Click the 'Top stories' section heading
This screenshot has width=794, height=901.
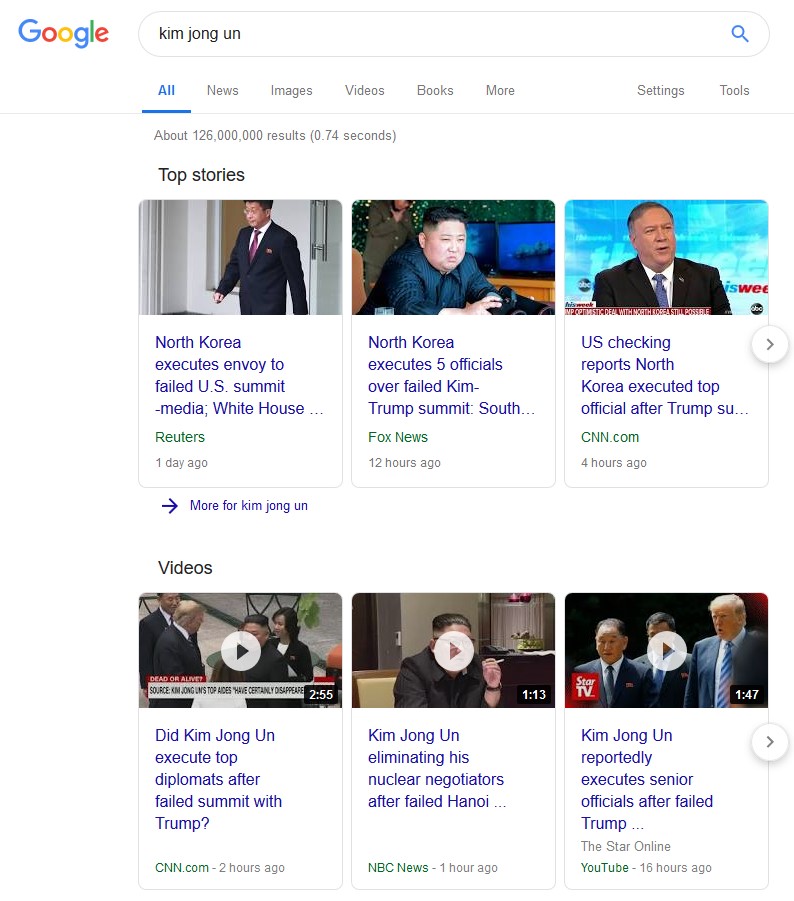click(201, 175)
